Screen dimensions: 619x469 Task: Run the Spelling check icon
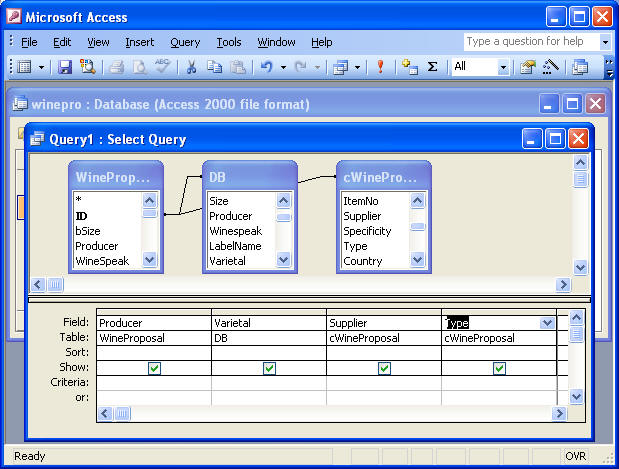pyautogui.click(x=162, y=66)
